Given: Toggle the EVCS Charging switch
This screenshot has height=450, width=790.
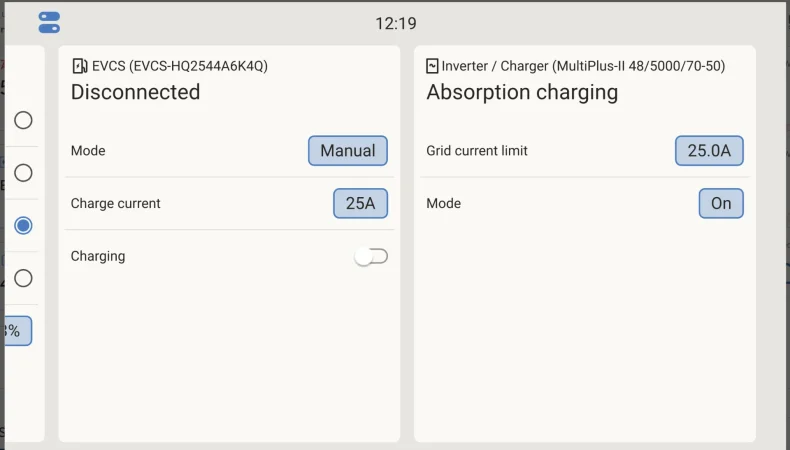Looking at the screenshot, I should coord(371,256).
